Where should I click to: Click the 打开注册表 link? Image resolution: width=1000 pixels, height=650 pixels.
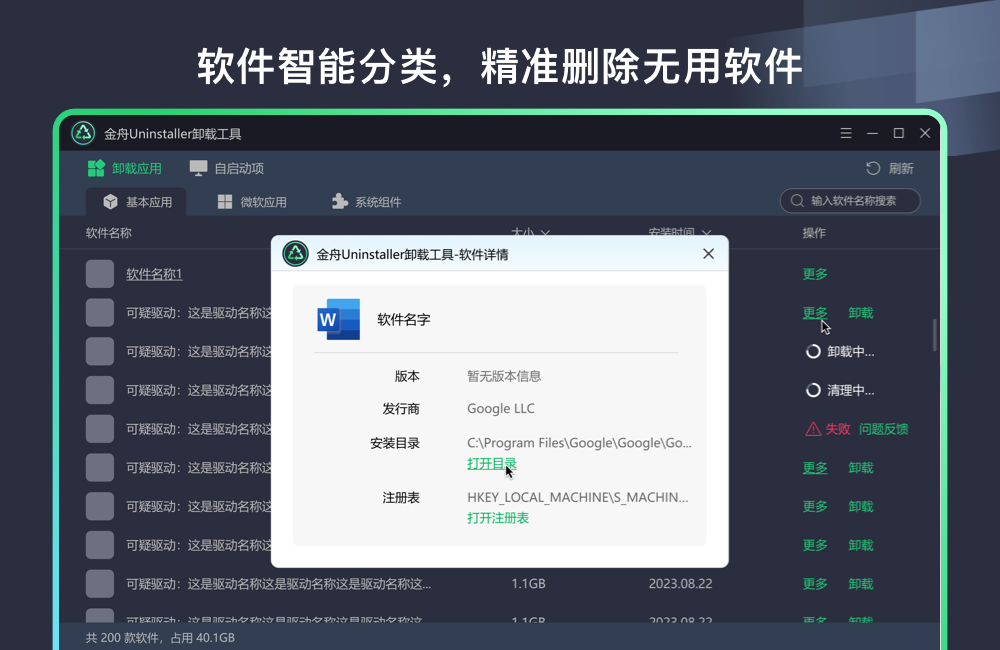[x=498, y=518]
